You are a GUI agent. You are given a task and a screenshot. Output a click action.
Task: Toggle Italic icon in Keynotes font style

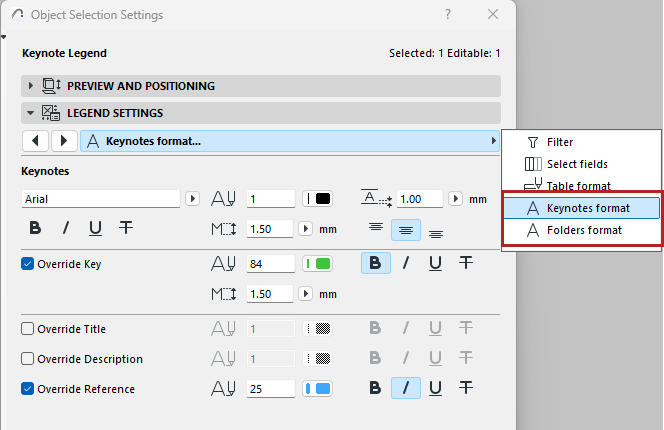pyautogui.click(x=65, y=228)
